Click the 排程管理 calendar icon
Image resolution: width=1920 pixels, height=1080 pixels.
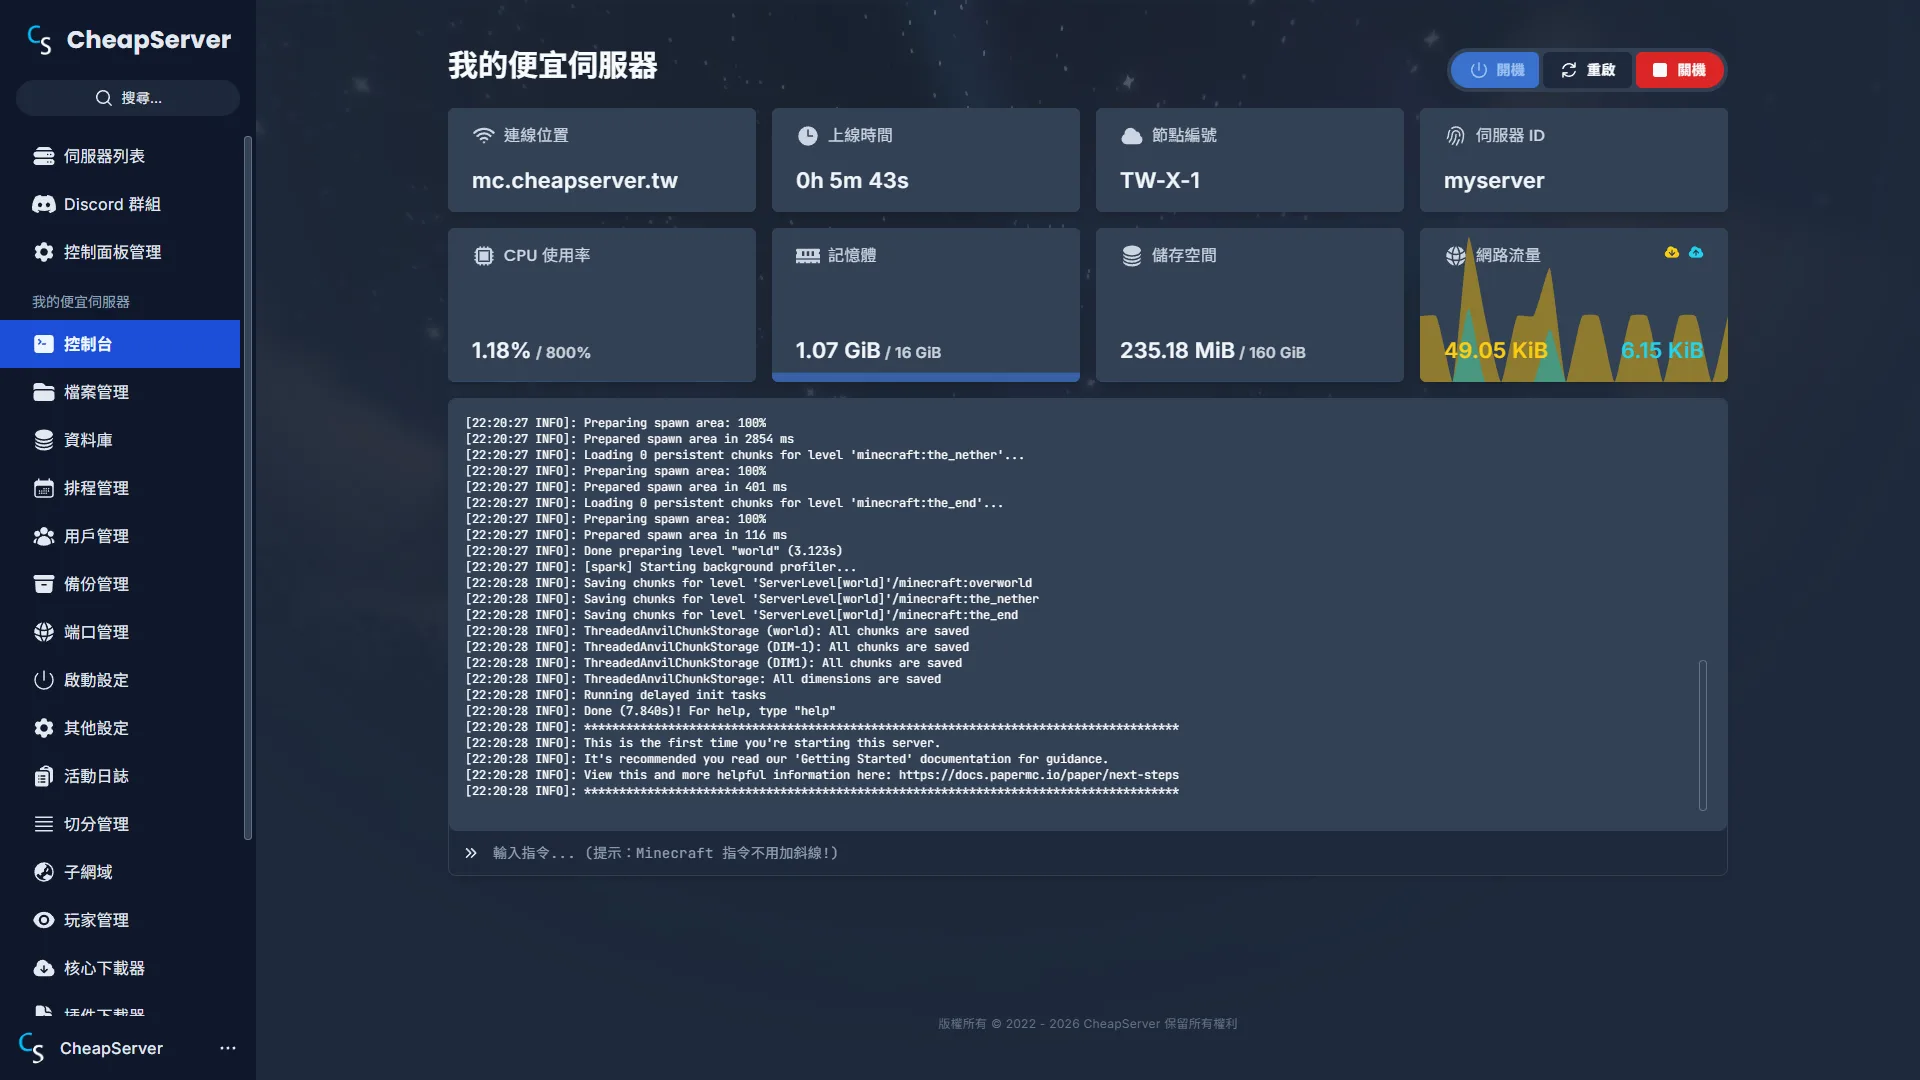(44, 488)
